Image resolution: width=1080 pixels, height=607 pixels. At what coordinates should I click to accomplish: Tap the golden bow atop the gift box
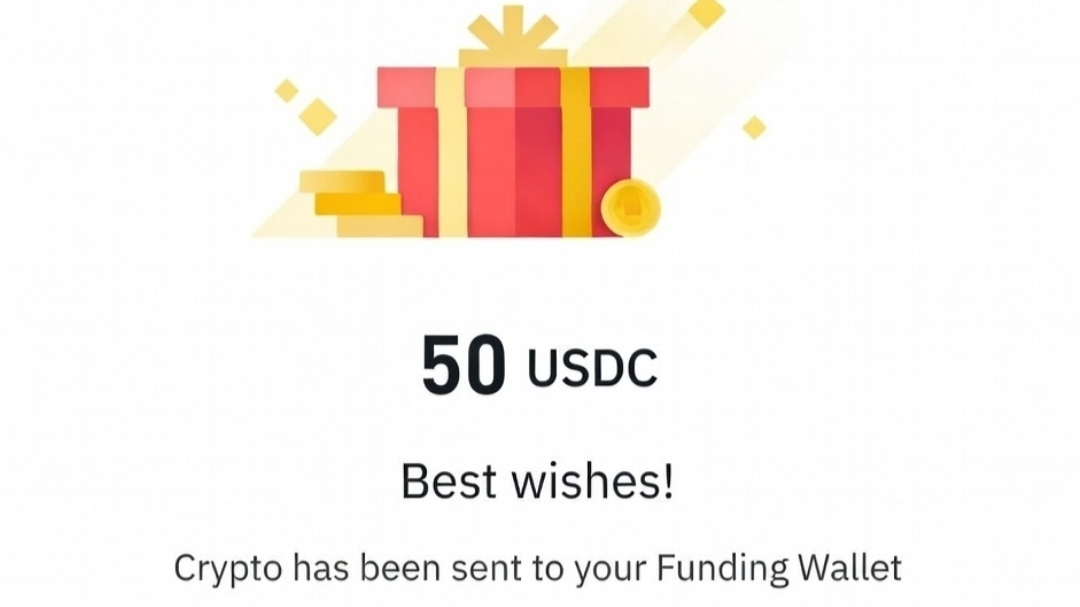513,36
